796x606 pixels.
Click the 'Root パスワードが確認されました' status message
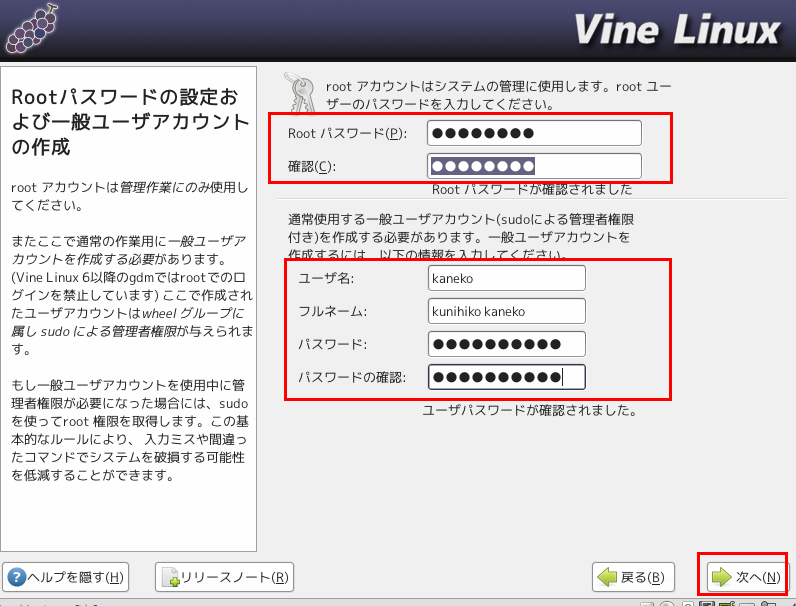tap(532, 189)
